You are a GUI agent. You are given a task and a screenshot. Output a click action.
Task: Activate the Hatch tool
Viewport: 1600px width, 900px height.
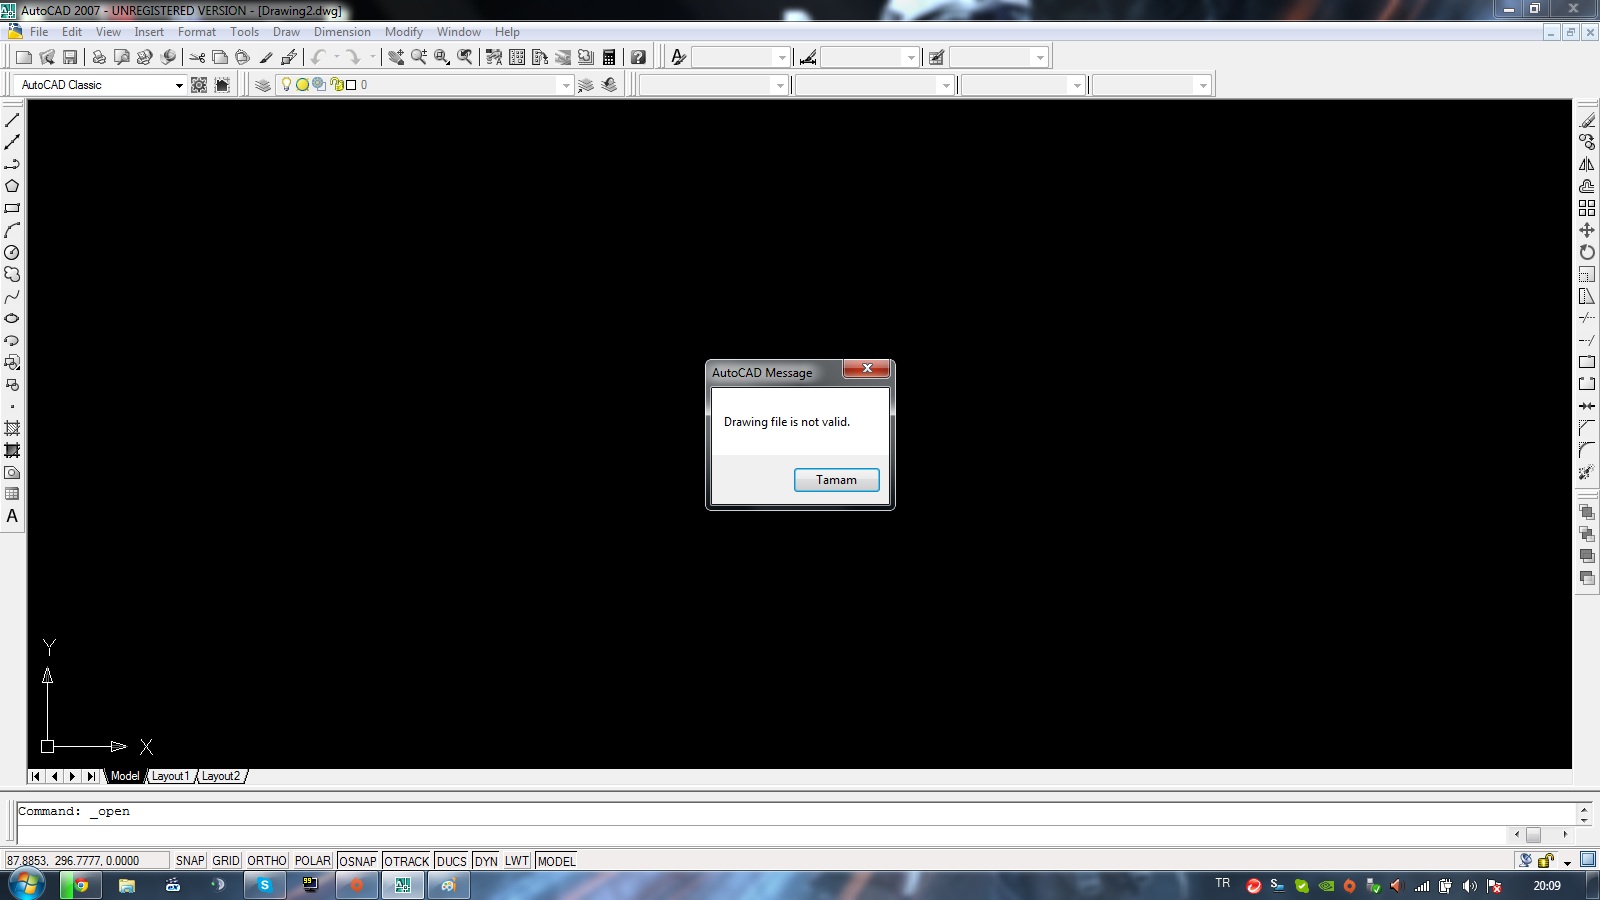point(12,428)
